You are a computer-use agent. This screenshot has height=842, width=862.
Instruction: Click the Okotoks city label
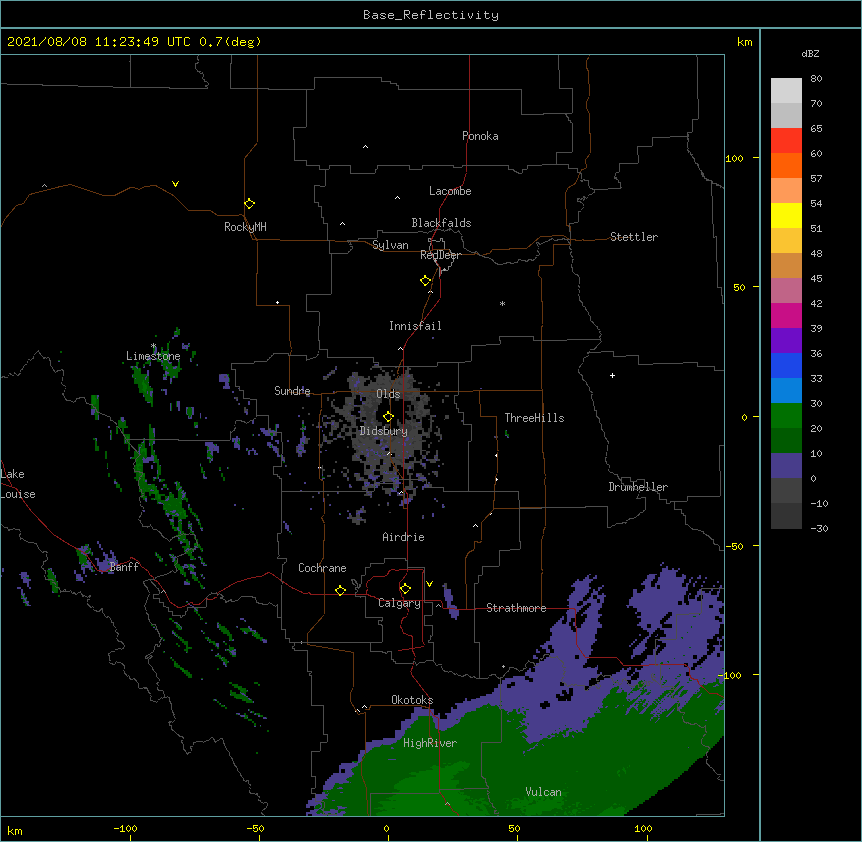coord(412,700)
